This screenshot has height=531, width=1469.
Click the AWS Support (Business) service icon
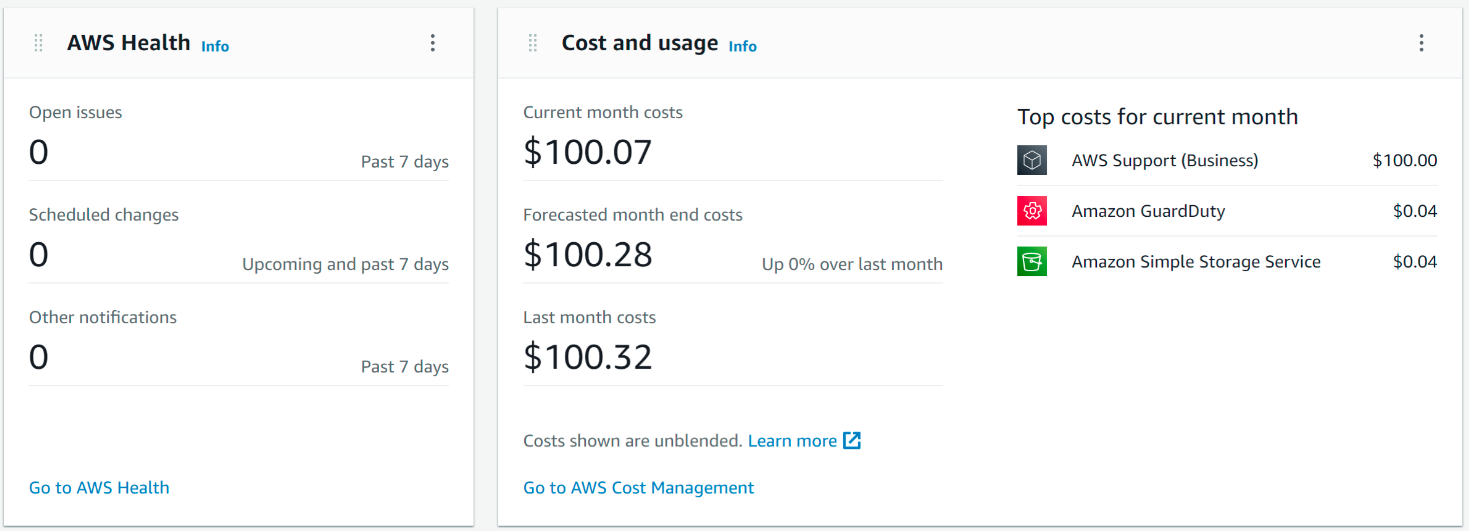(x=1032, y=160)
